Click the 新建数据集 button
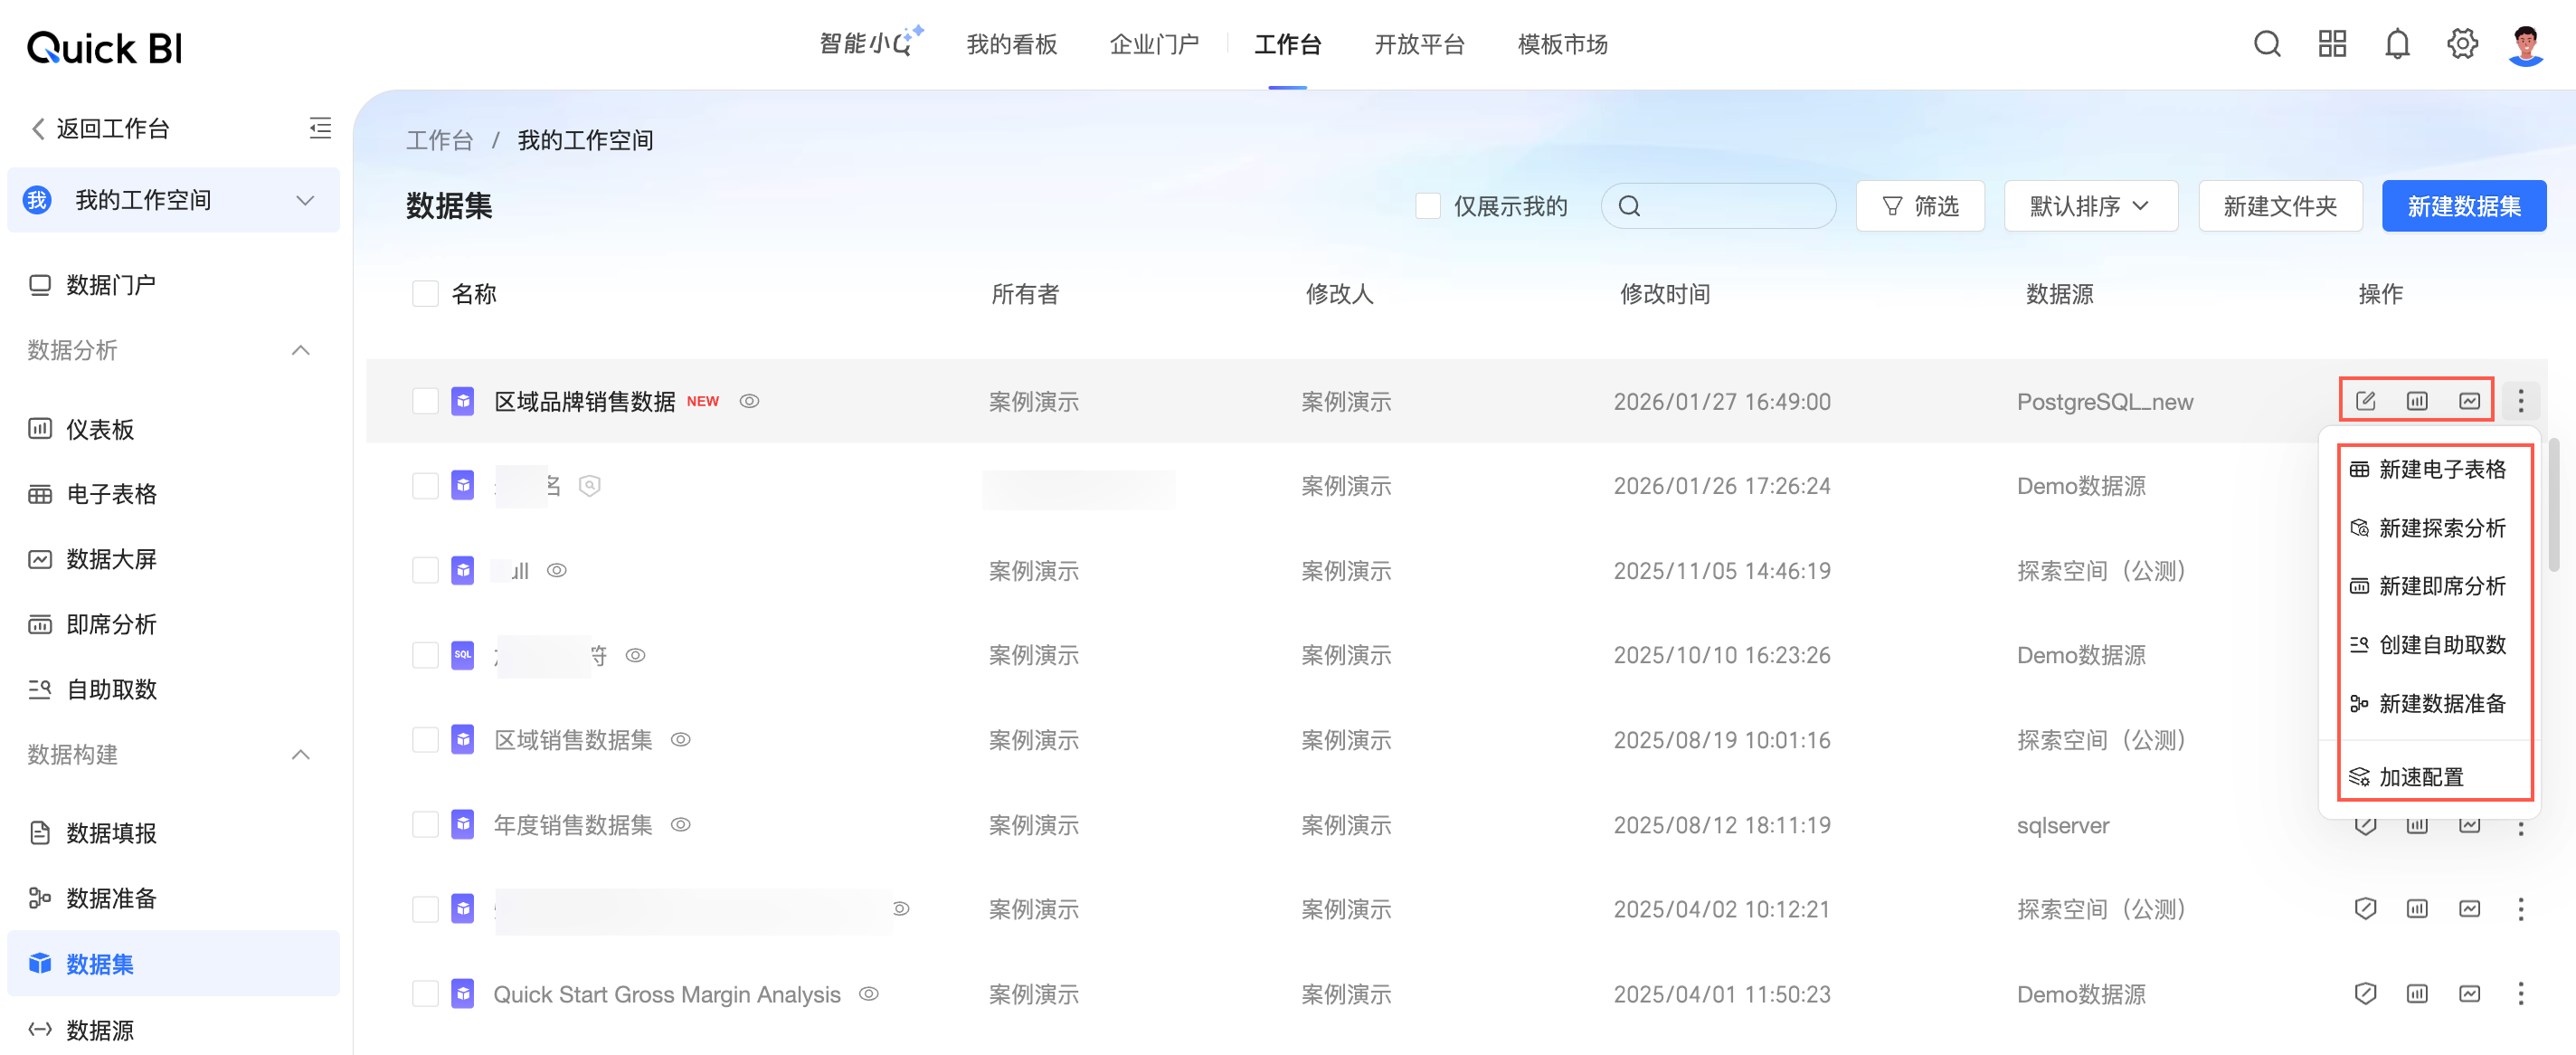Image resolution: width=2576 pixels, height=1055 pixels. [2463, 206]
